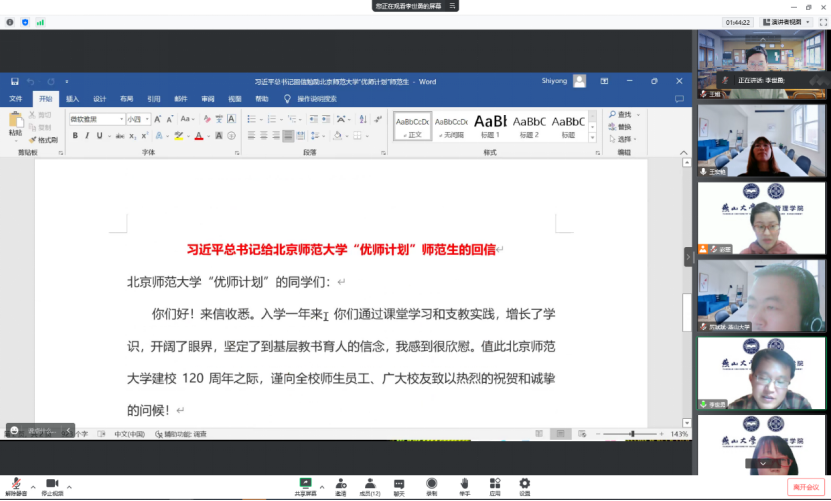
Task: Open the font name dropdown (微软雅黑)
Action: [95, 119]
